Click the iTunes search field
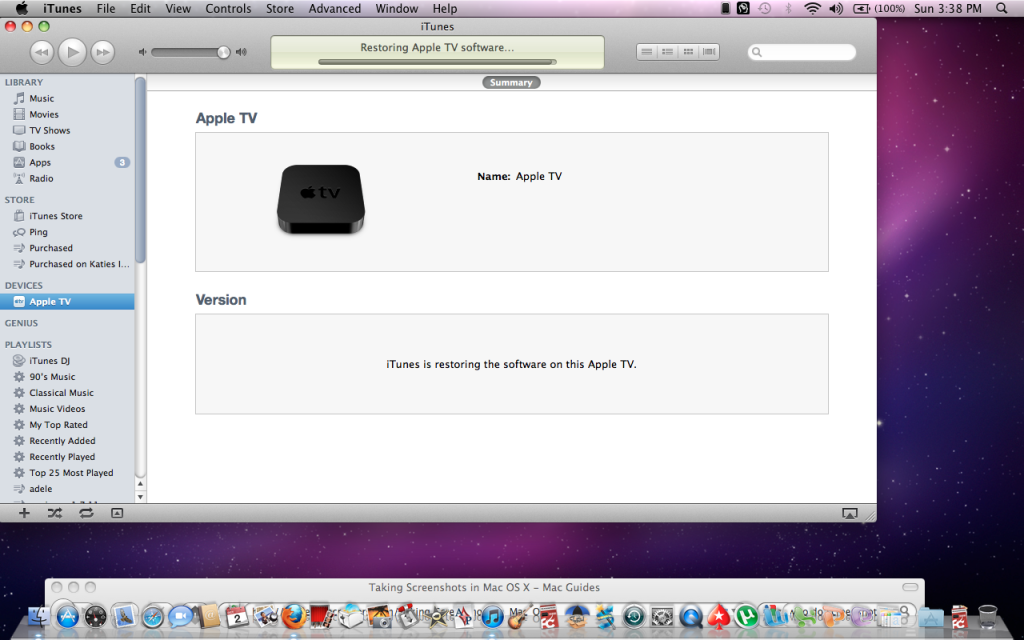The image size is (1024, 640). (802, 52)
